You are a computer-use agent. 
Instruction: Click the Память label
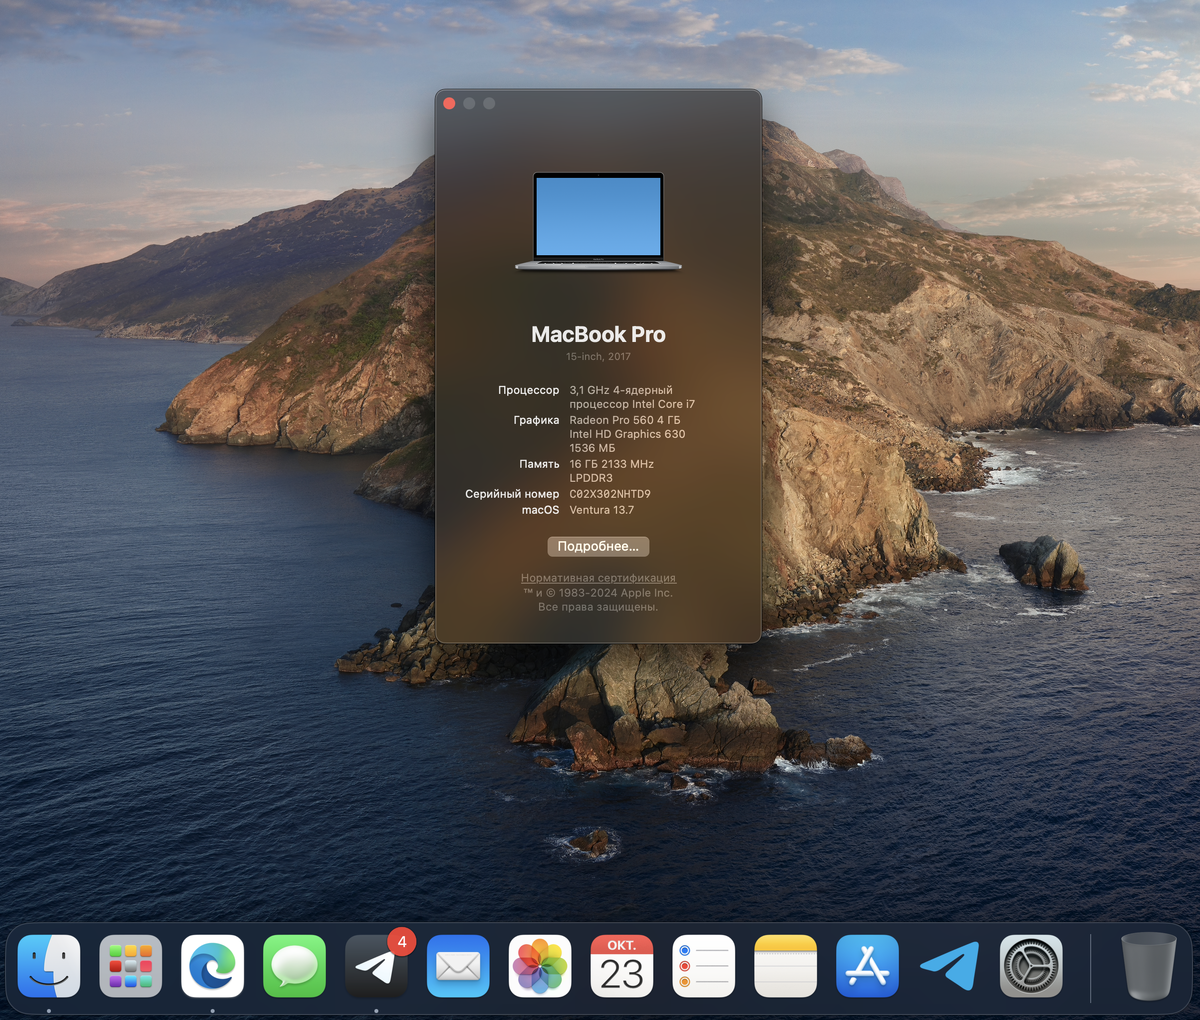click(x=540, y=464)
